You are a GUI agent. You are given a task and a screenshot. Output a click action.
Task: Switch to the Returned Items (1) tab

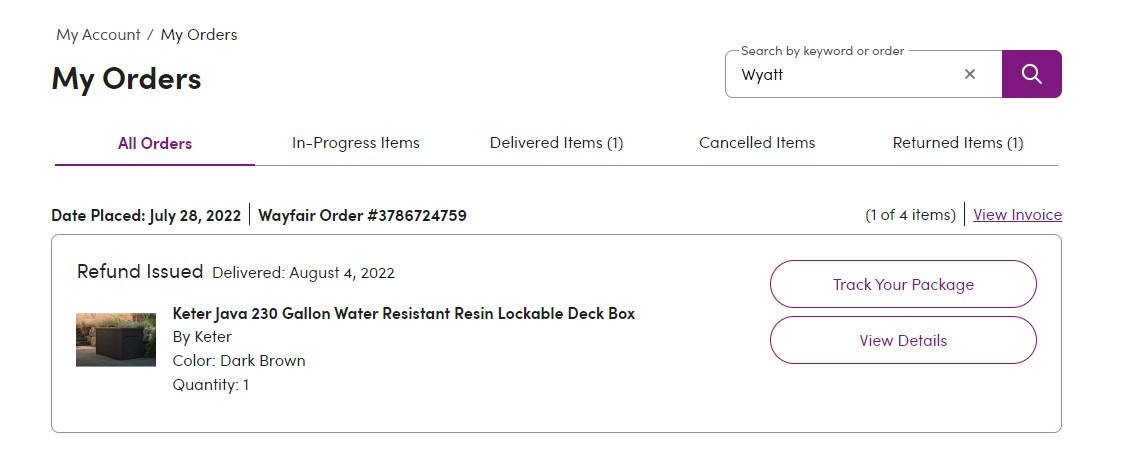point(958,143)
